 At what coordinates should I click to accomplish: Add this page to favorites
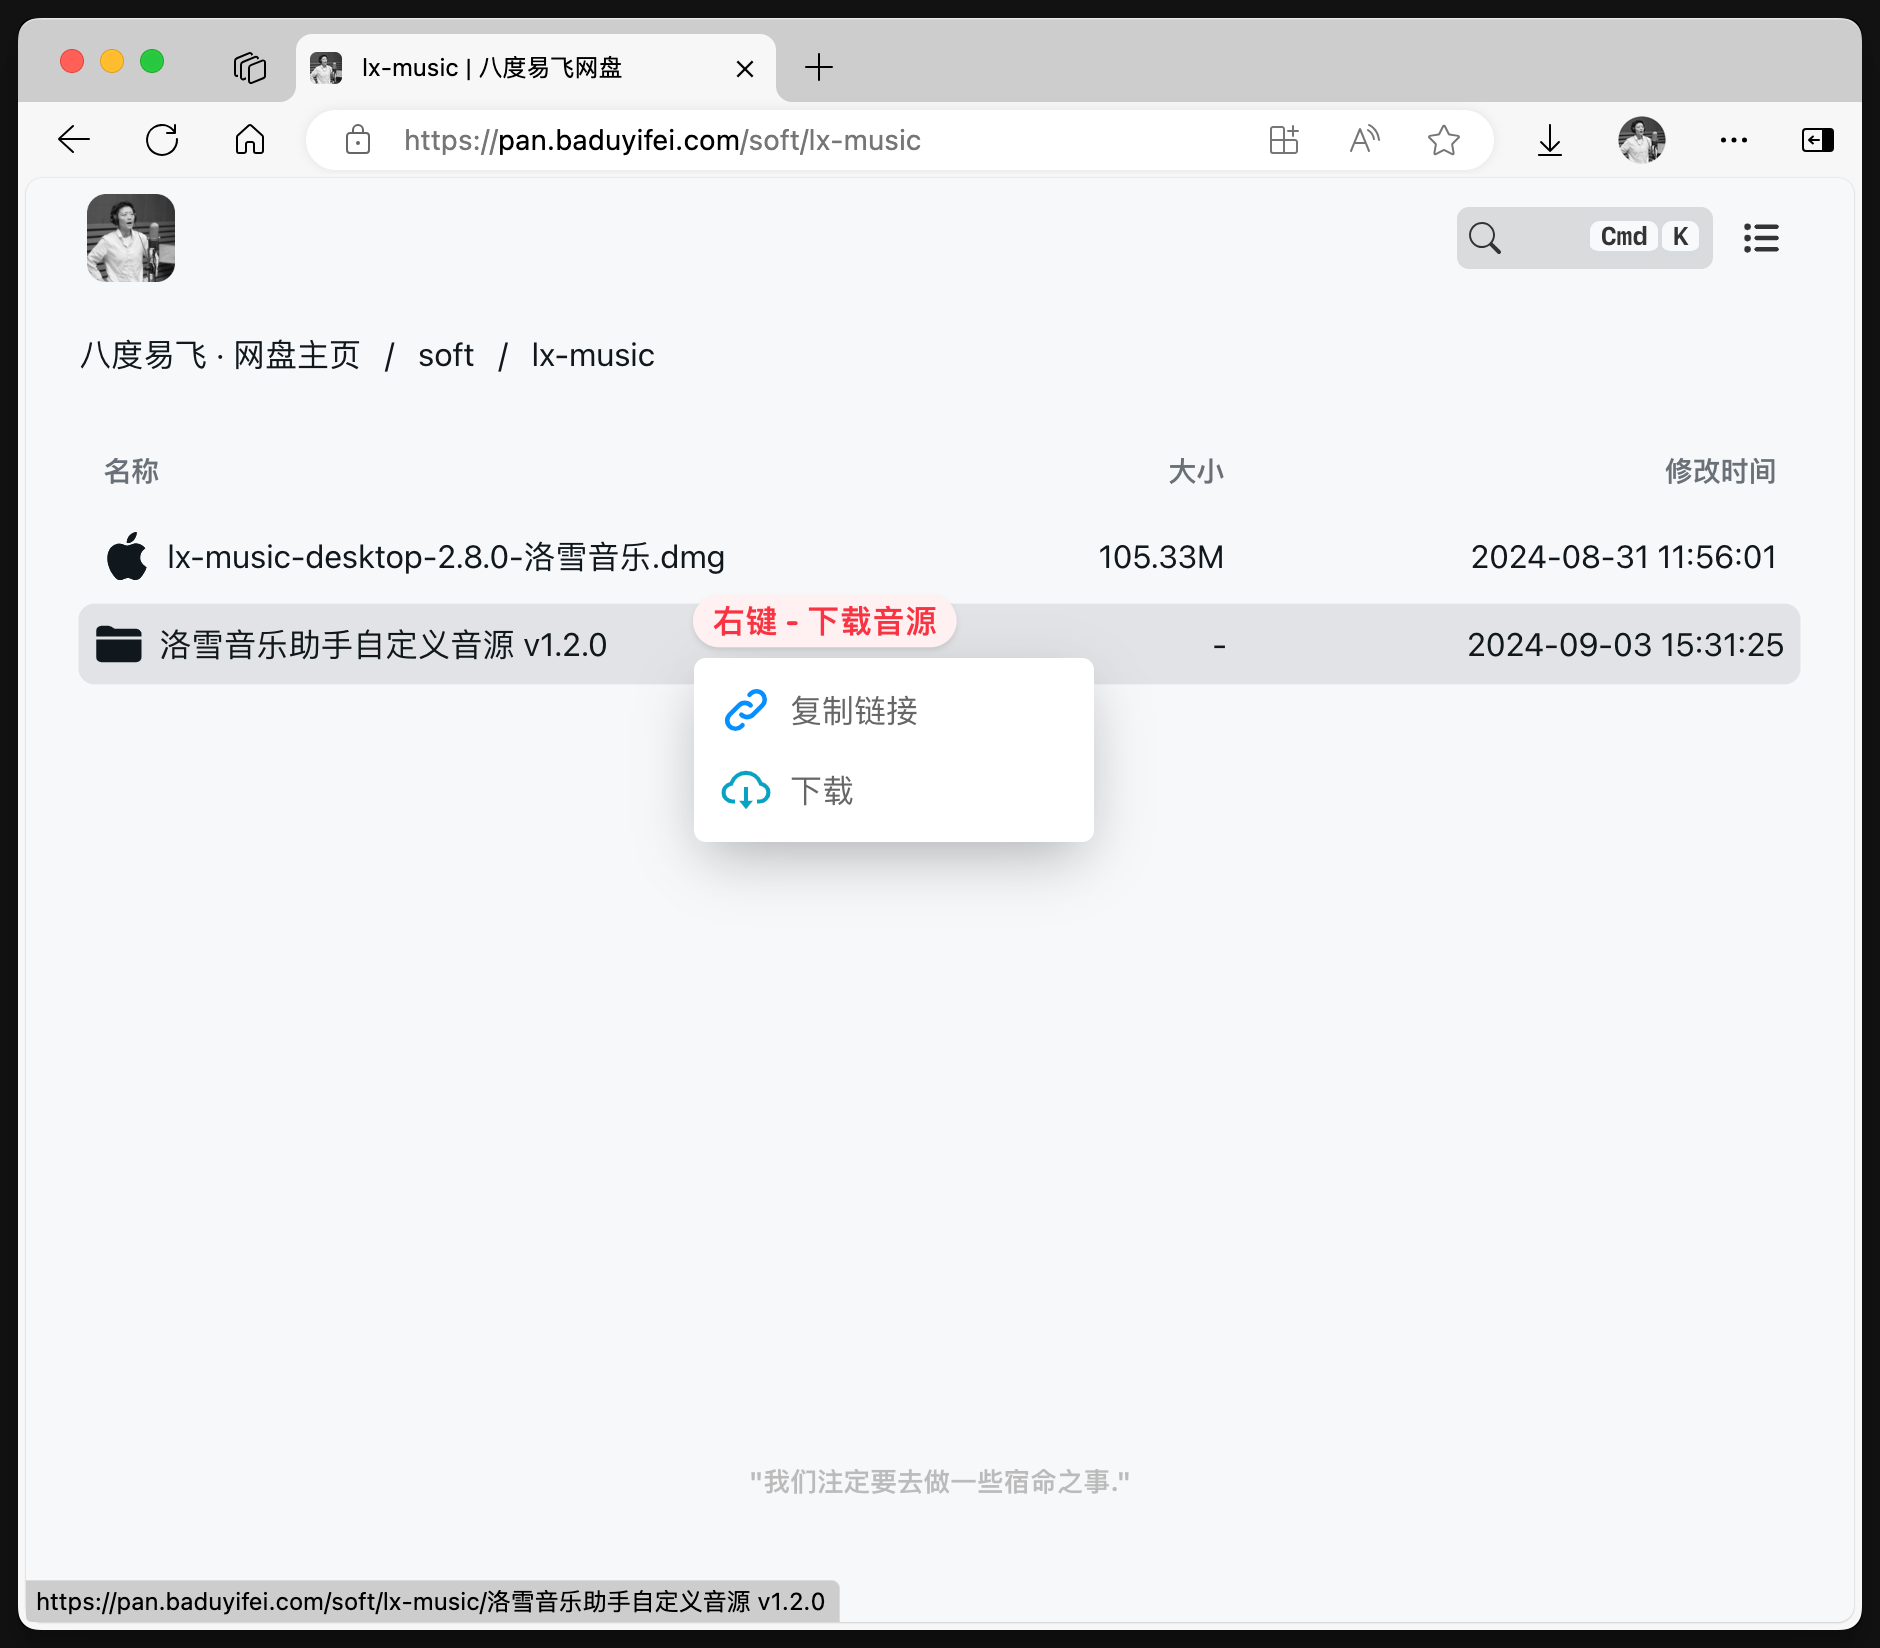[1444, 140]
